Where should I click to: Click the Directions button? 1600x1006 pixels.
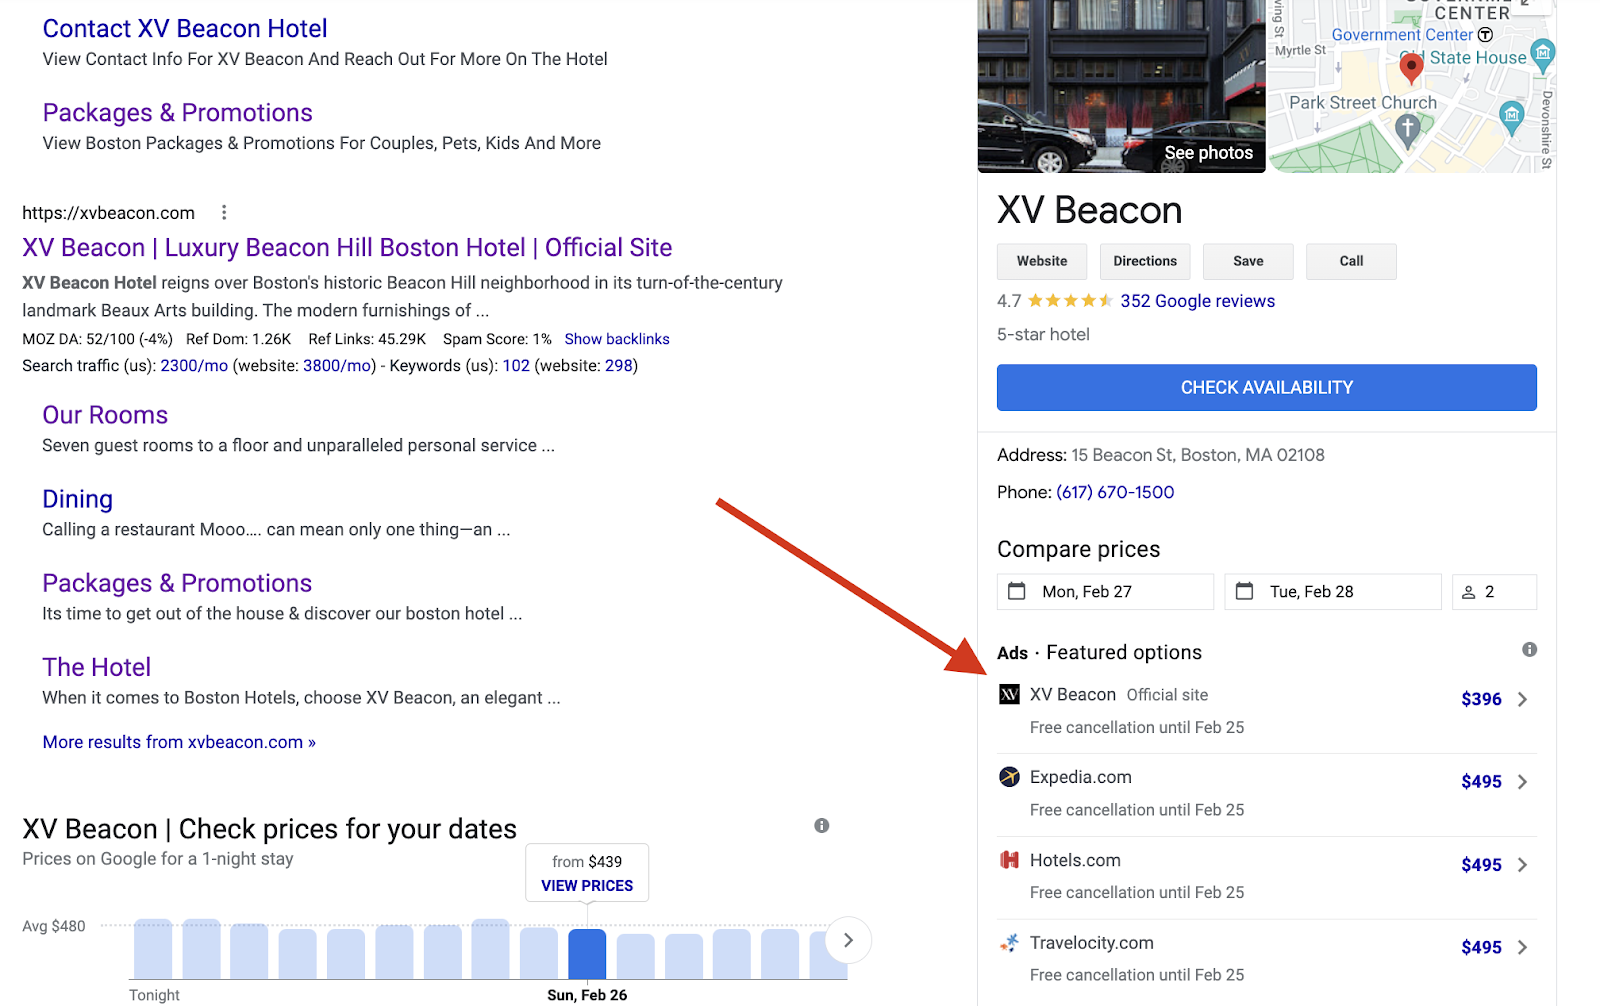[1145, 261]
